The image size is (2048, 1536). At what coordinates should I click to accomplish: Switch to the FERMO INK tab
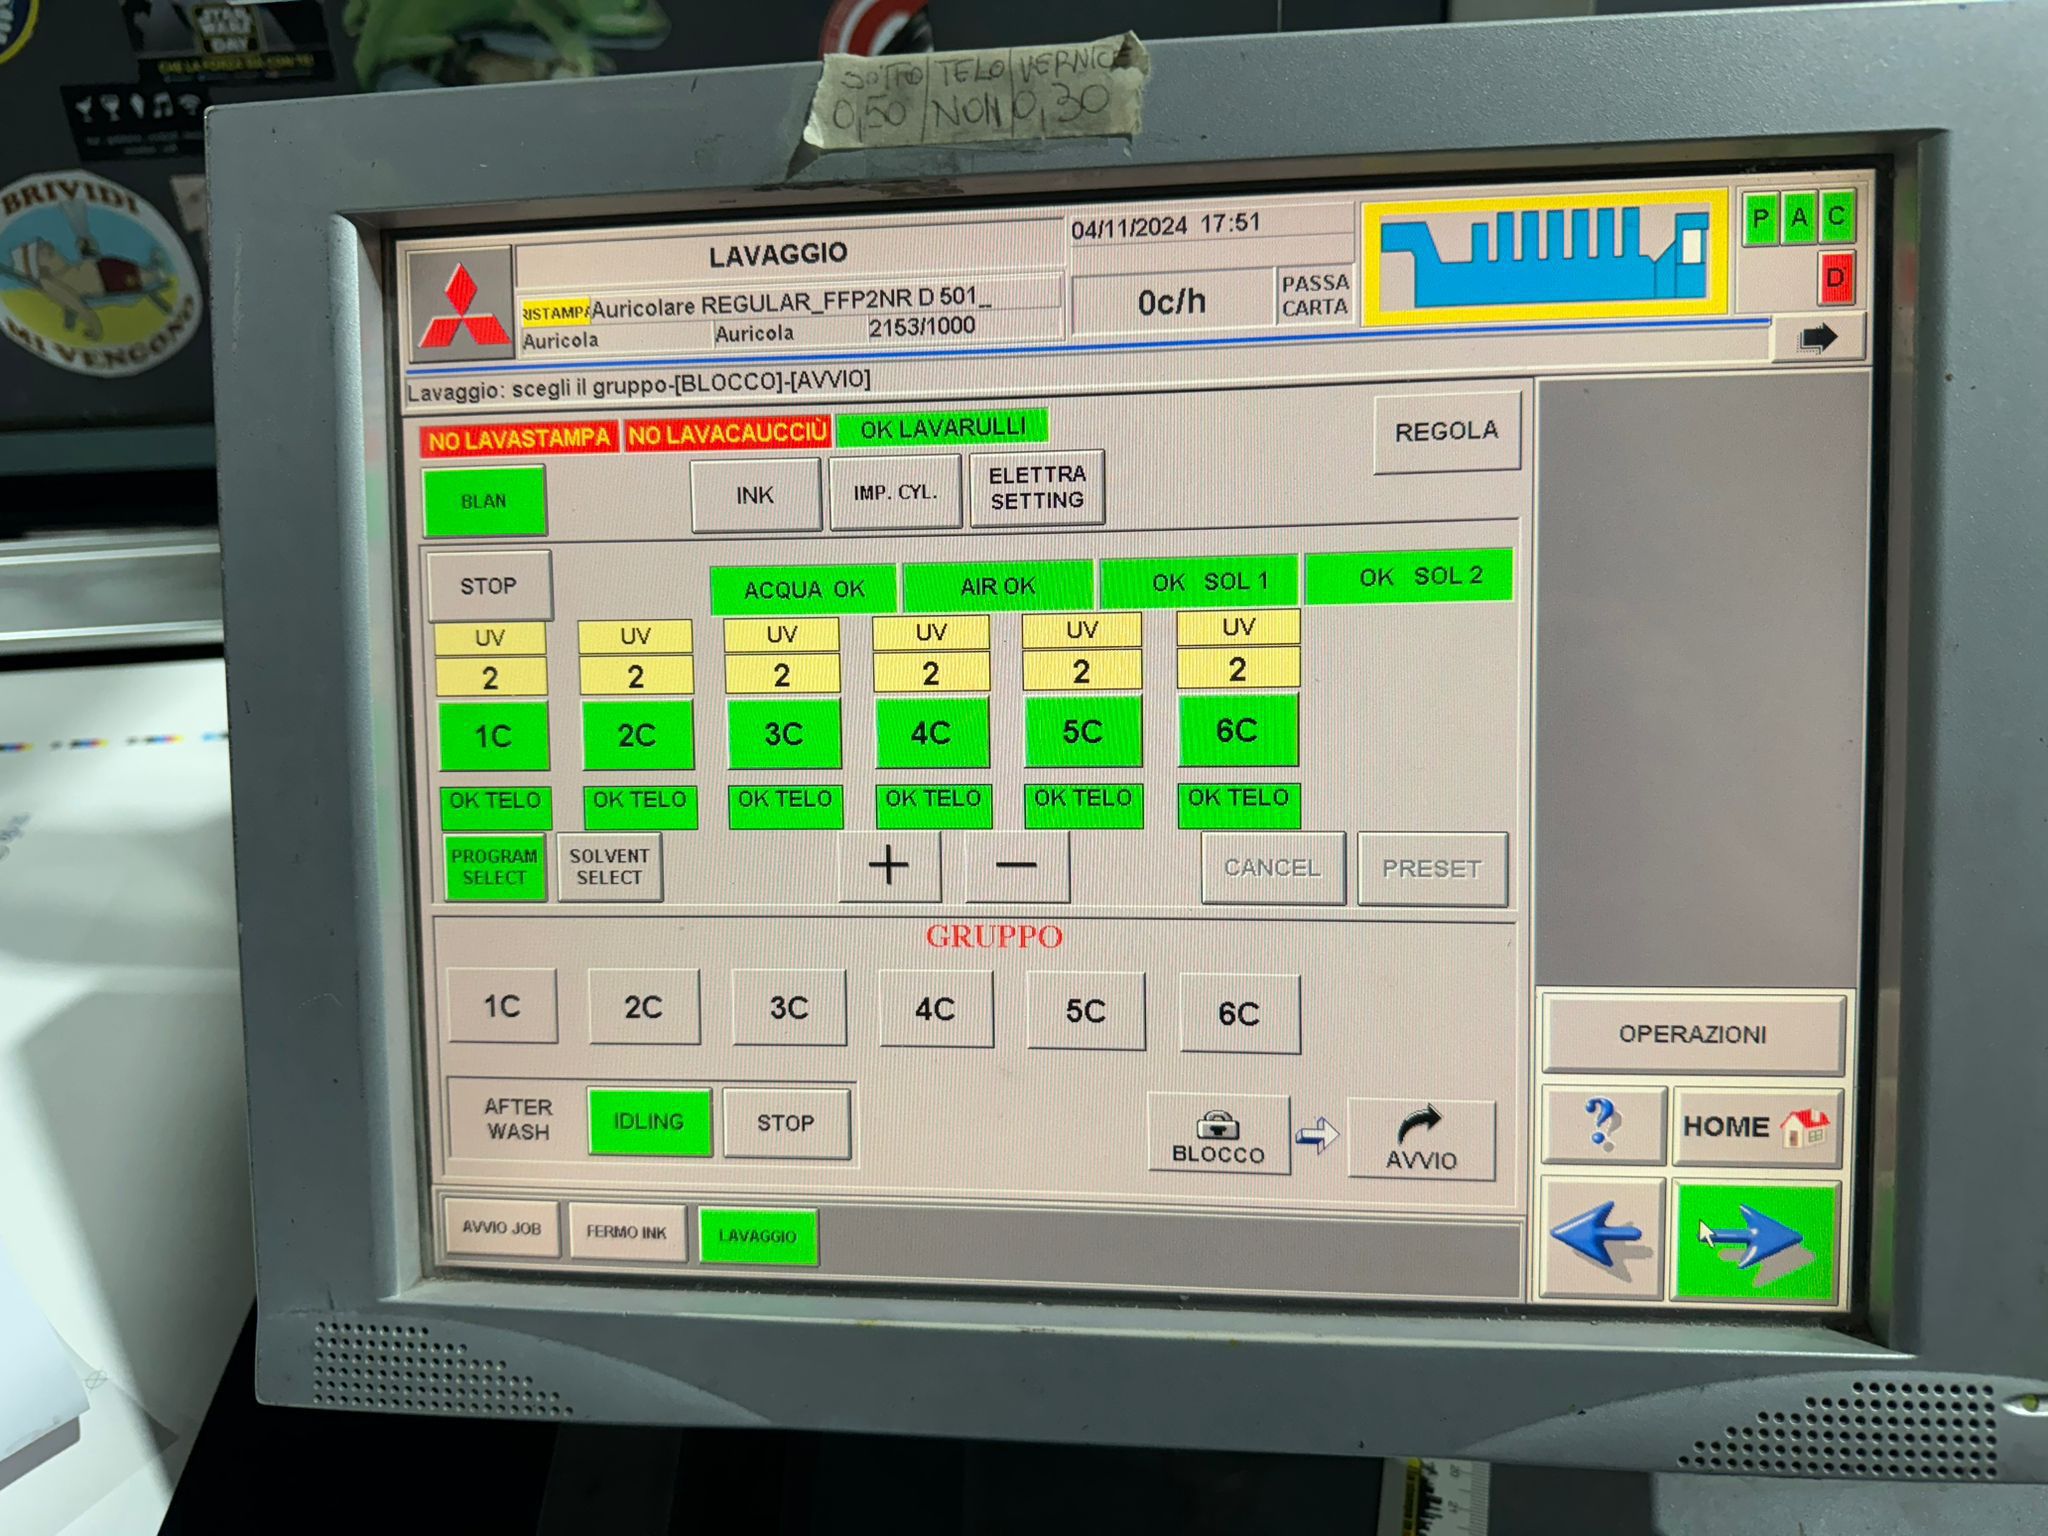click(626, 1232)
